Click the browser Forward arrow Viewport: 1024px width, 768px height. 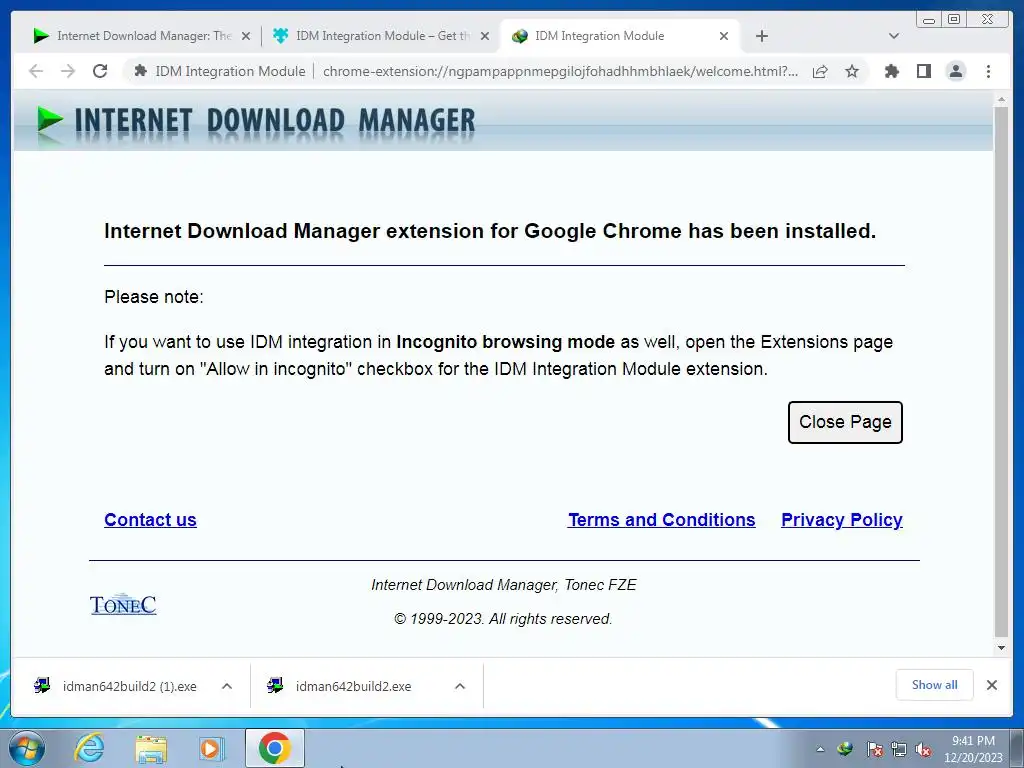(x=68, y=71)
